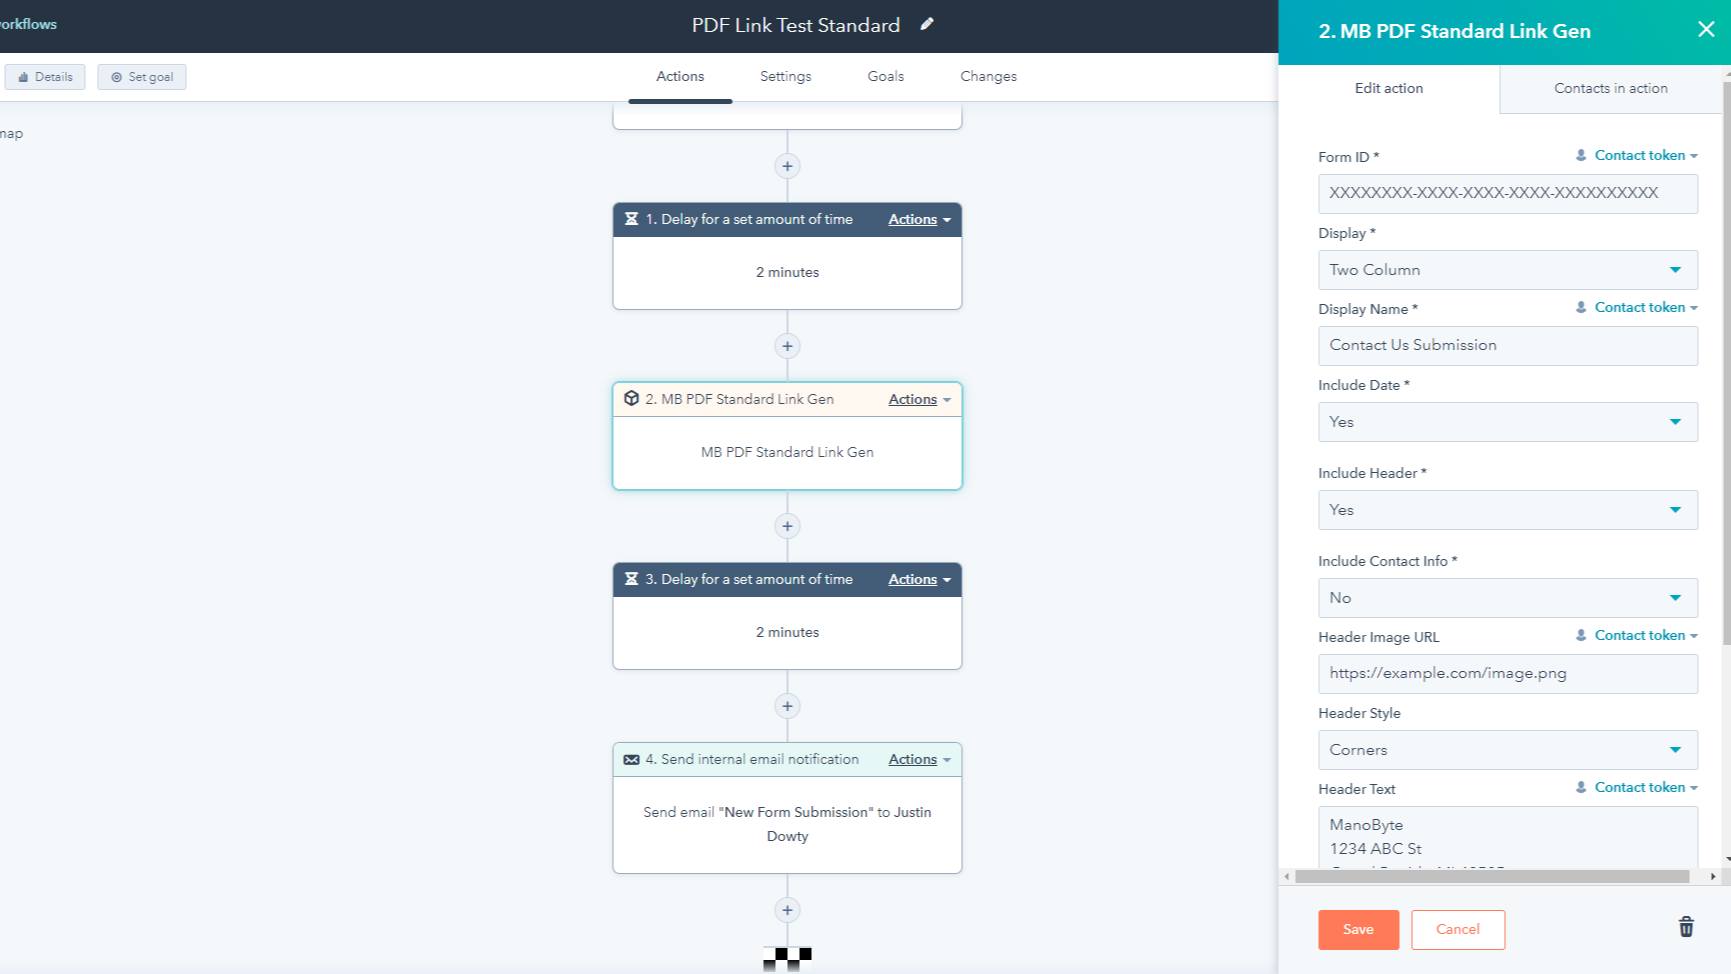Click the plus icon between step 1 and step 2

click(x=787, y=345)
